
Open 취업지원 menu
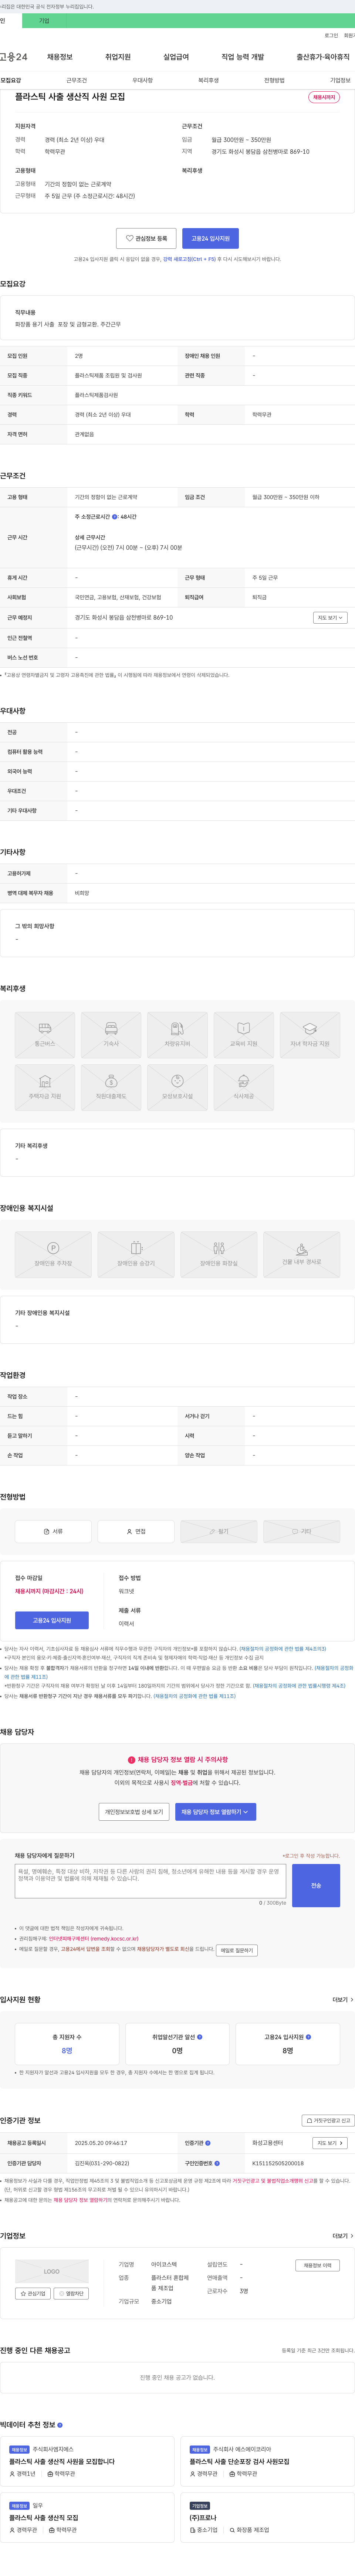point(118,57)
